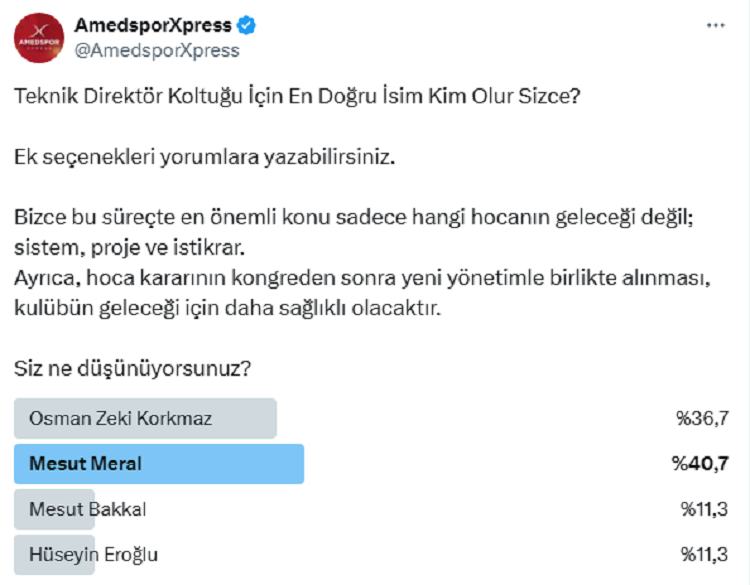Click the blue Mesut Meral result bar
Image resolution: width=750 pixels, height=585 pixels.
159,464
